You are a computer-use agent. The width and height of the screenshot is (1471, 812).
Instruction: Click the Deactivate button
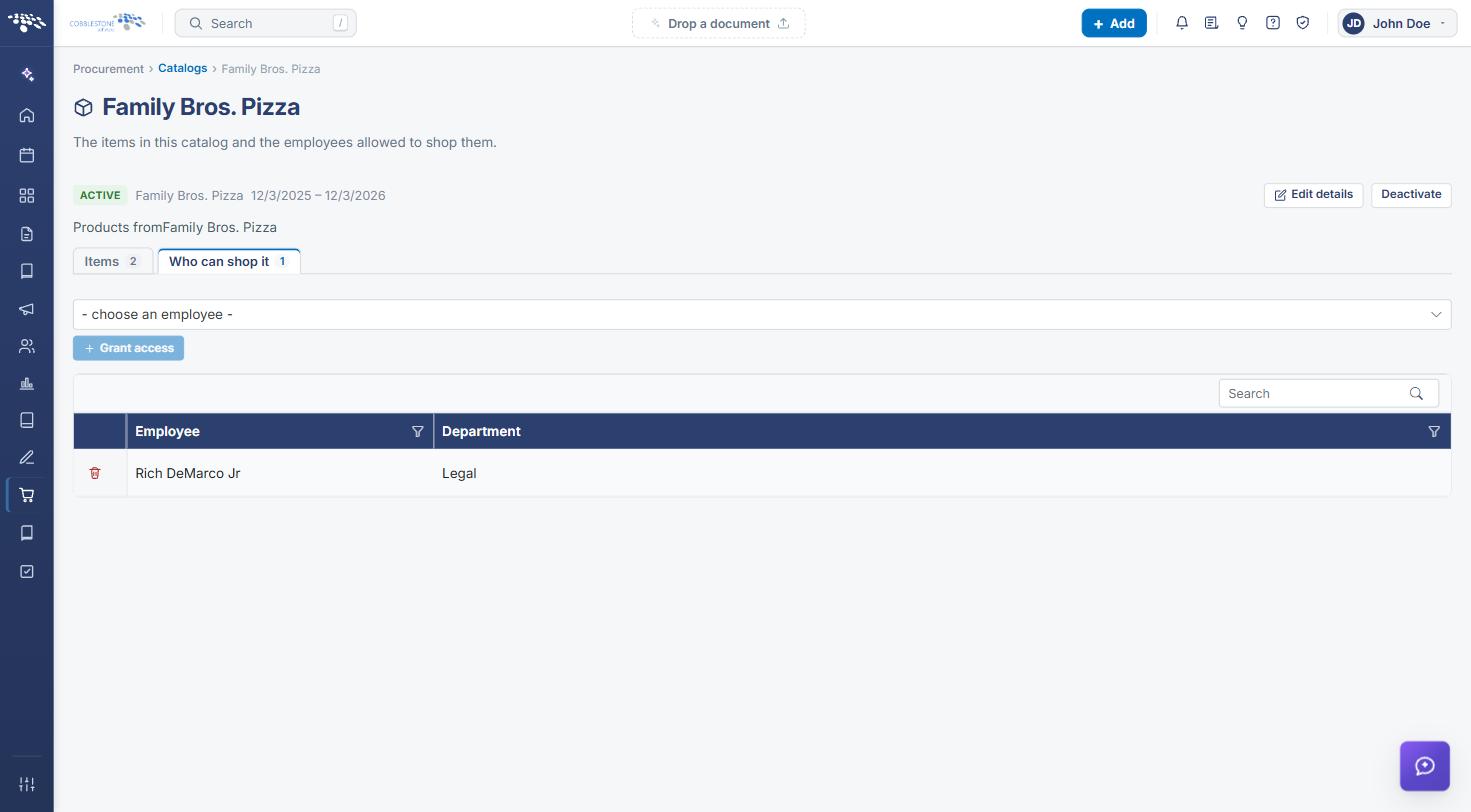click(x=1411, y=195)
